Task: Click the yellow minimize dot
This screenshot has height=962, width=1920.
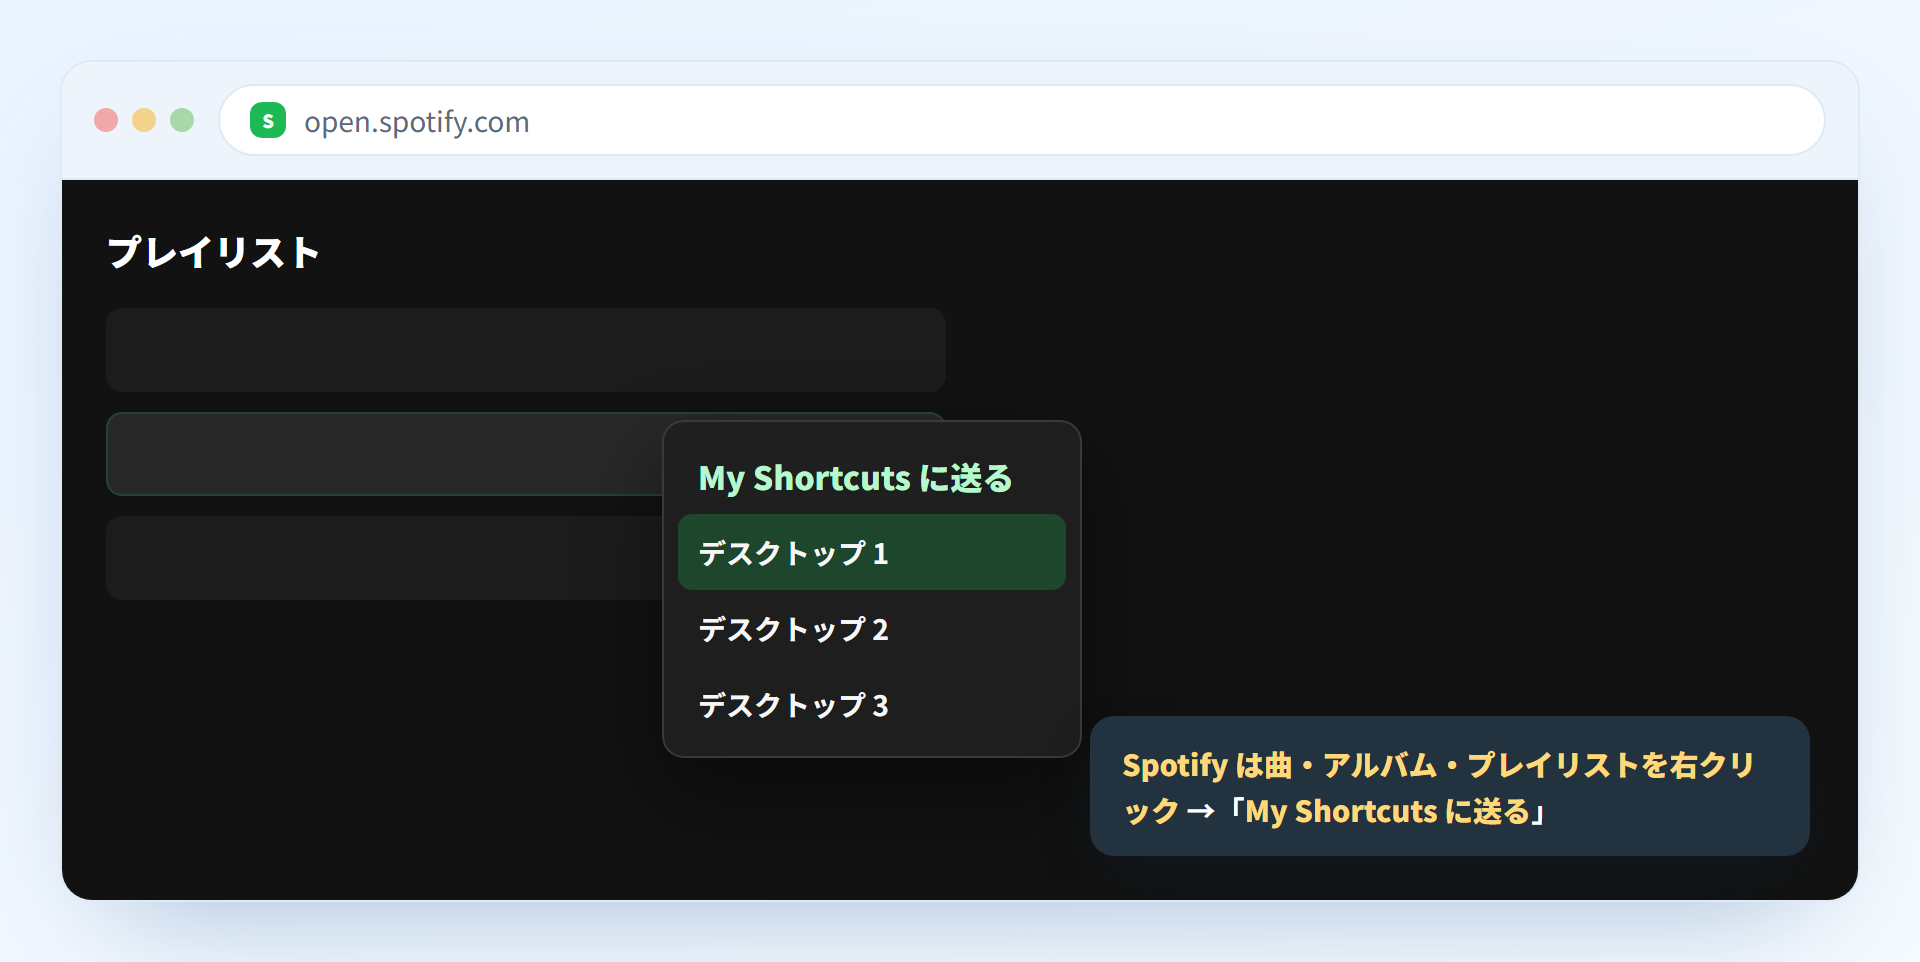Action: click(x=144, y=120)
